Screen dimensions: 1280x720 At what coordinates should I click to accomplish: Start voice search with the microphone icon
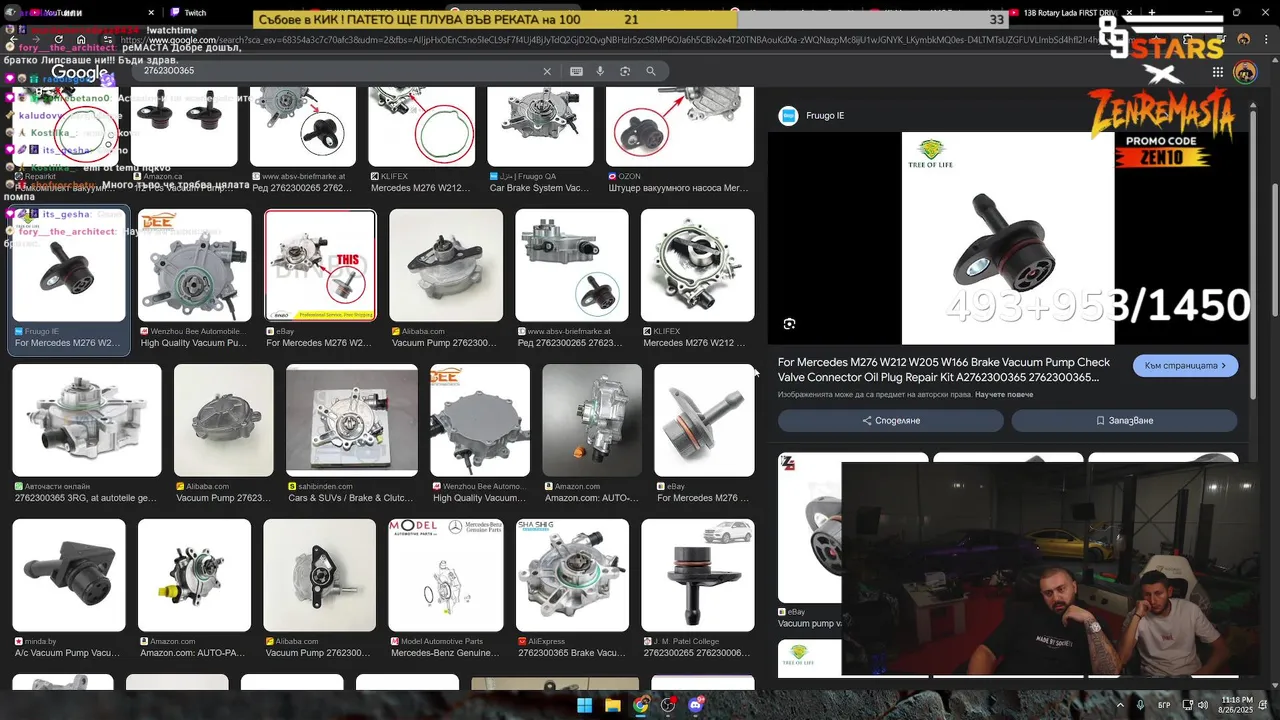coord(600,71)
